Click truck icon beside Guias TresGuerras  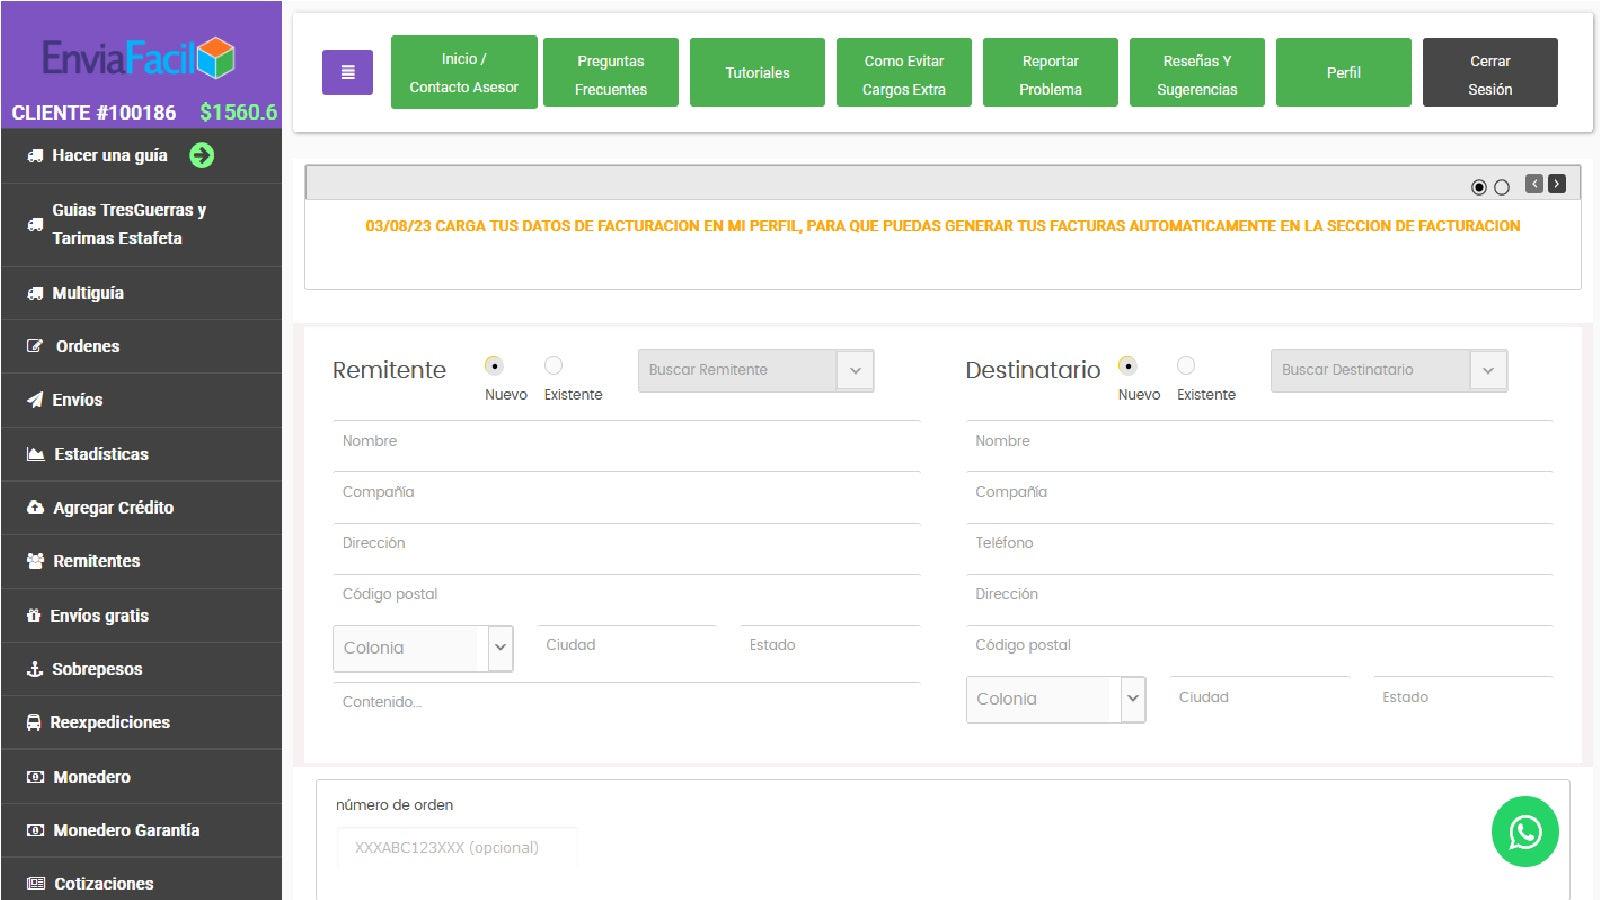pos(35,224)
